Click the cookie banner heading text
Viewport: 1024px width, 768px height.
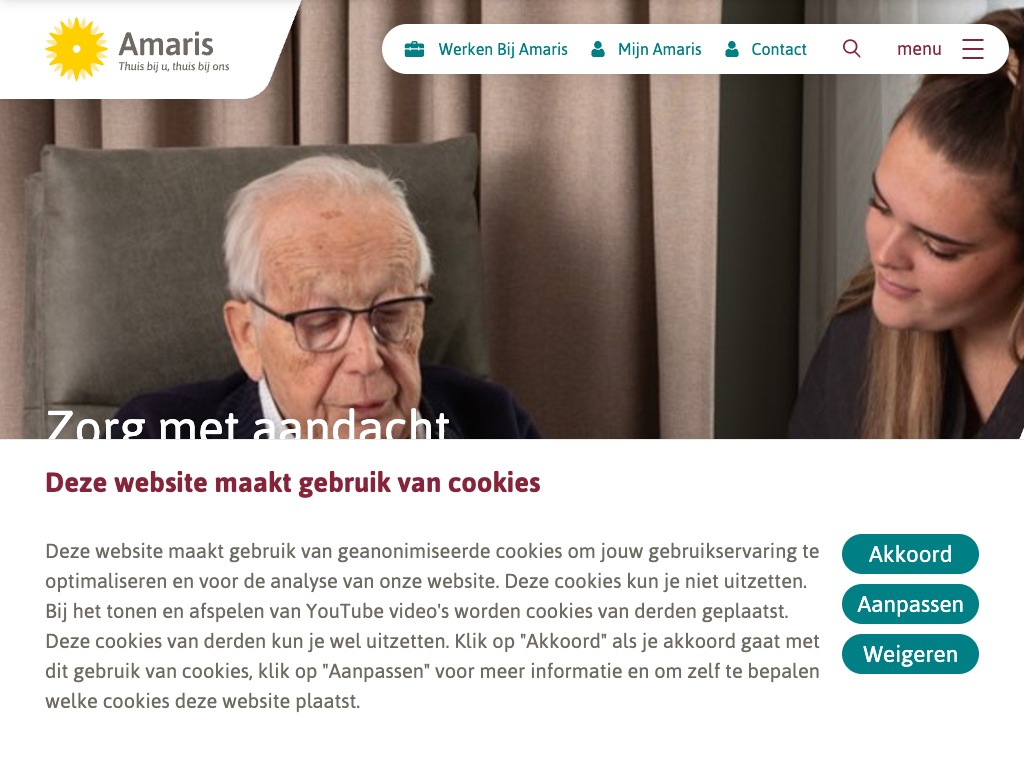click(x=293, y=483)
